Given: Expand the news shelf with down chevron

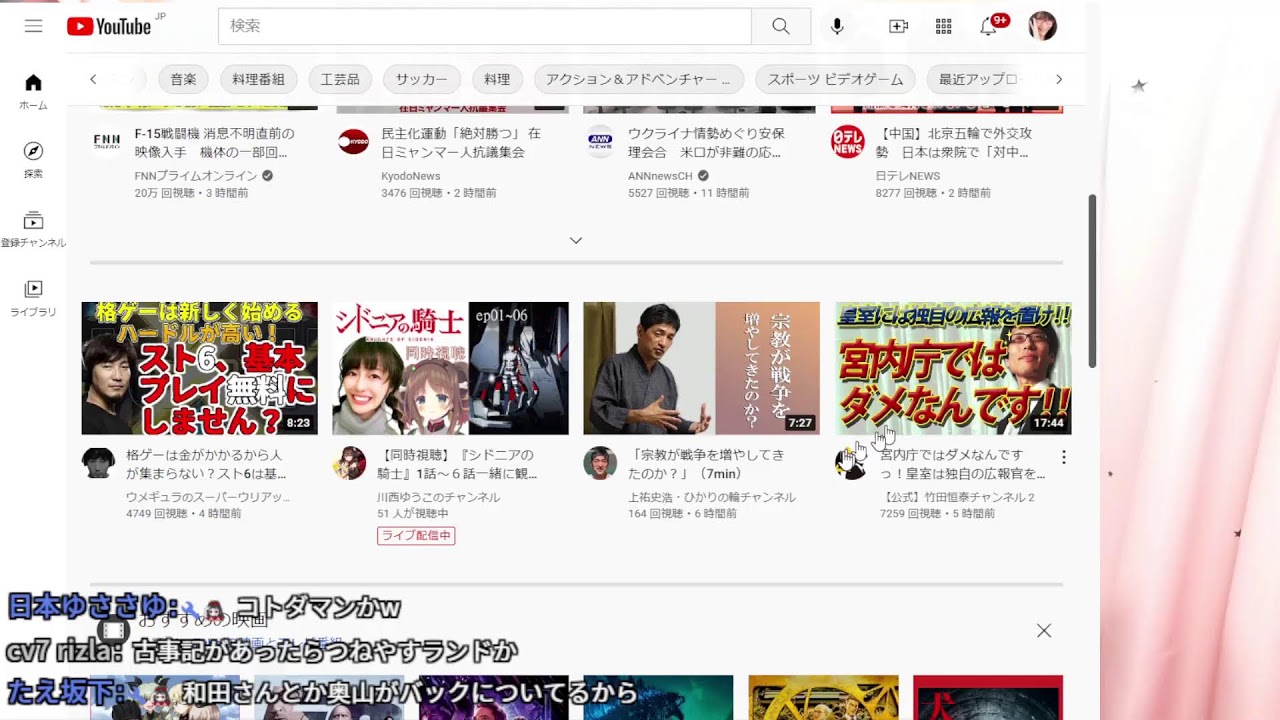Looking at the screenshot, I should point(576,240).
